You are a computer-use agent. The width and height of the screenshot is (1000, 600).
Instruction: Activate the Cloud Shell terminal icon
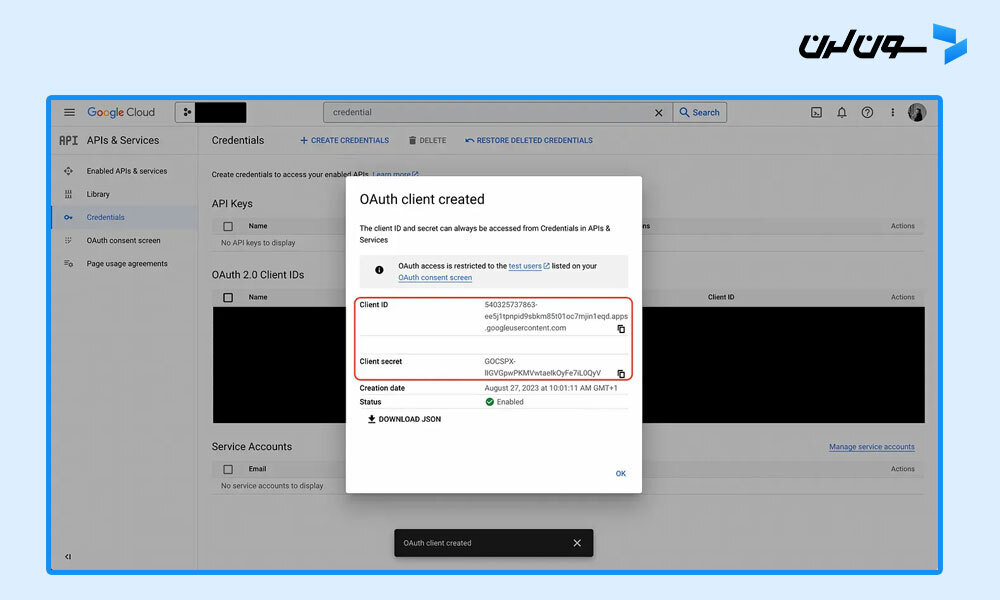click(x=816, y=112)
